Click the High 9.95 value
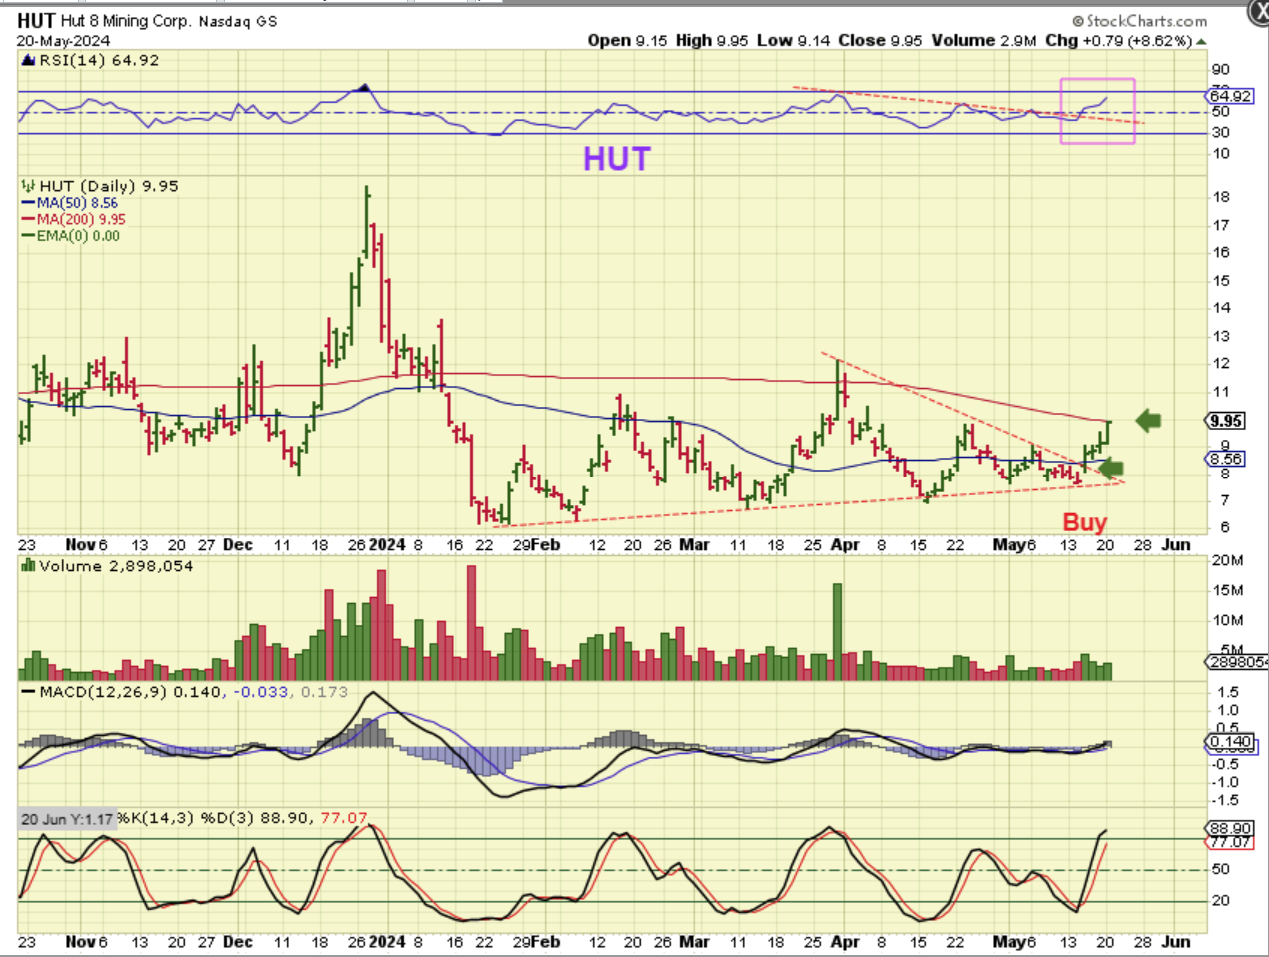 pos(713,41)
